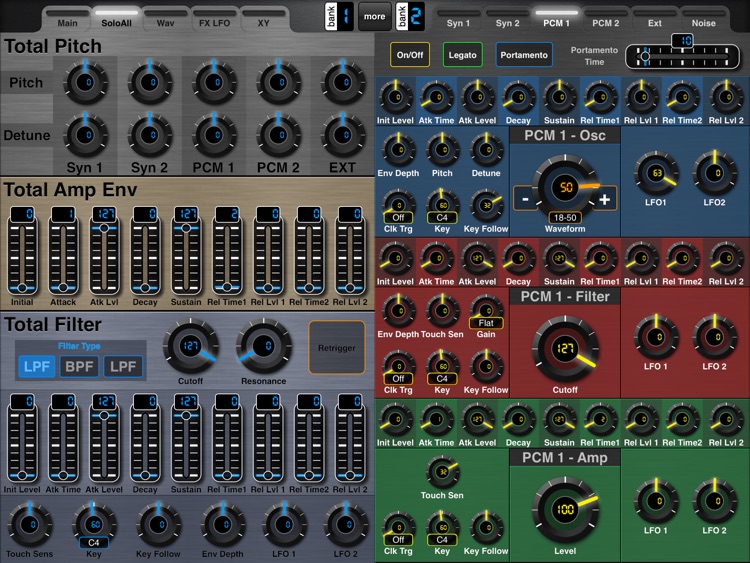
Task: Select the Syn 2 tab
Action: click(507, 19)
